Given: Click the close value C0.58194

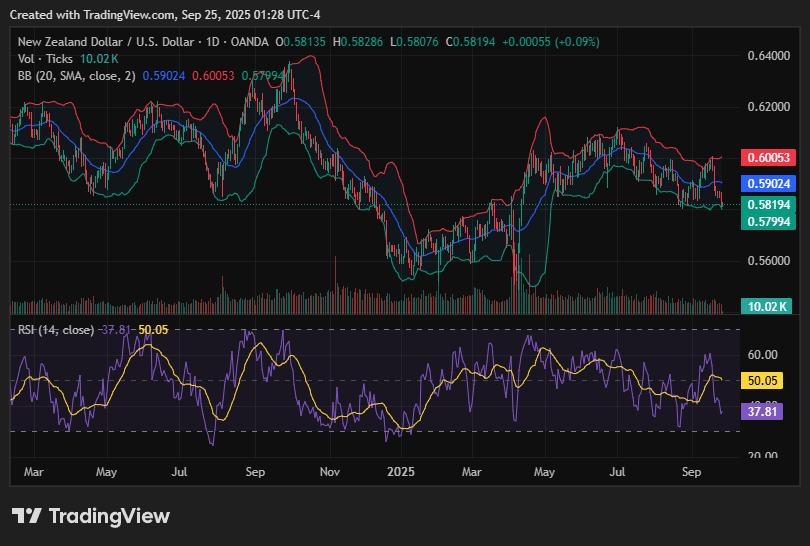Looking at the screenshot, I should [470, 42].
